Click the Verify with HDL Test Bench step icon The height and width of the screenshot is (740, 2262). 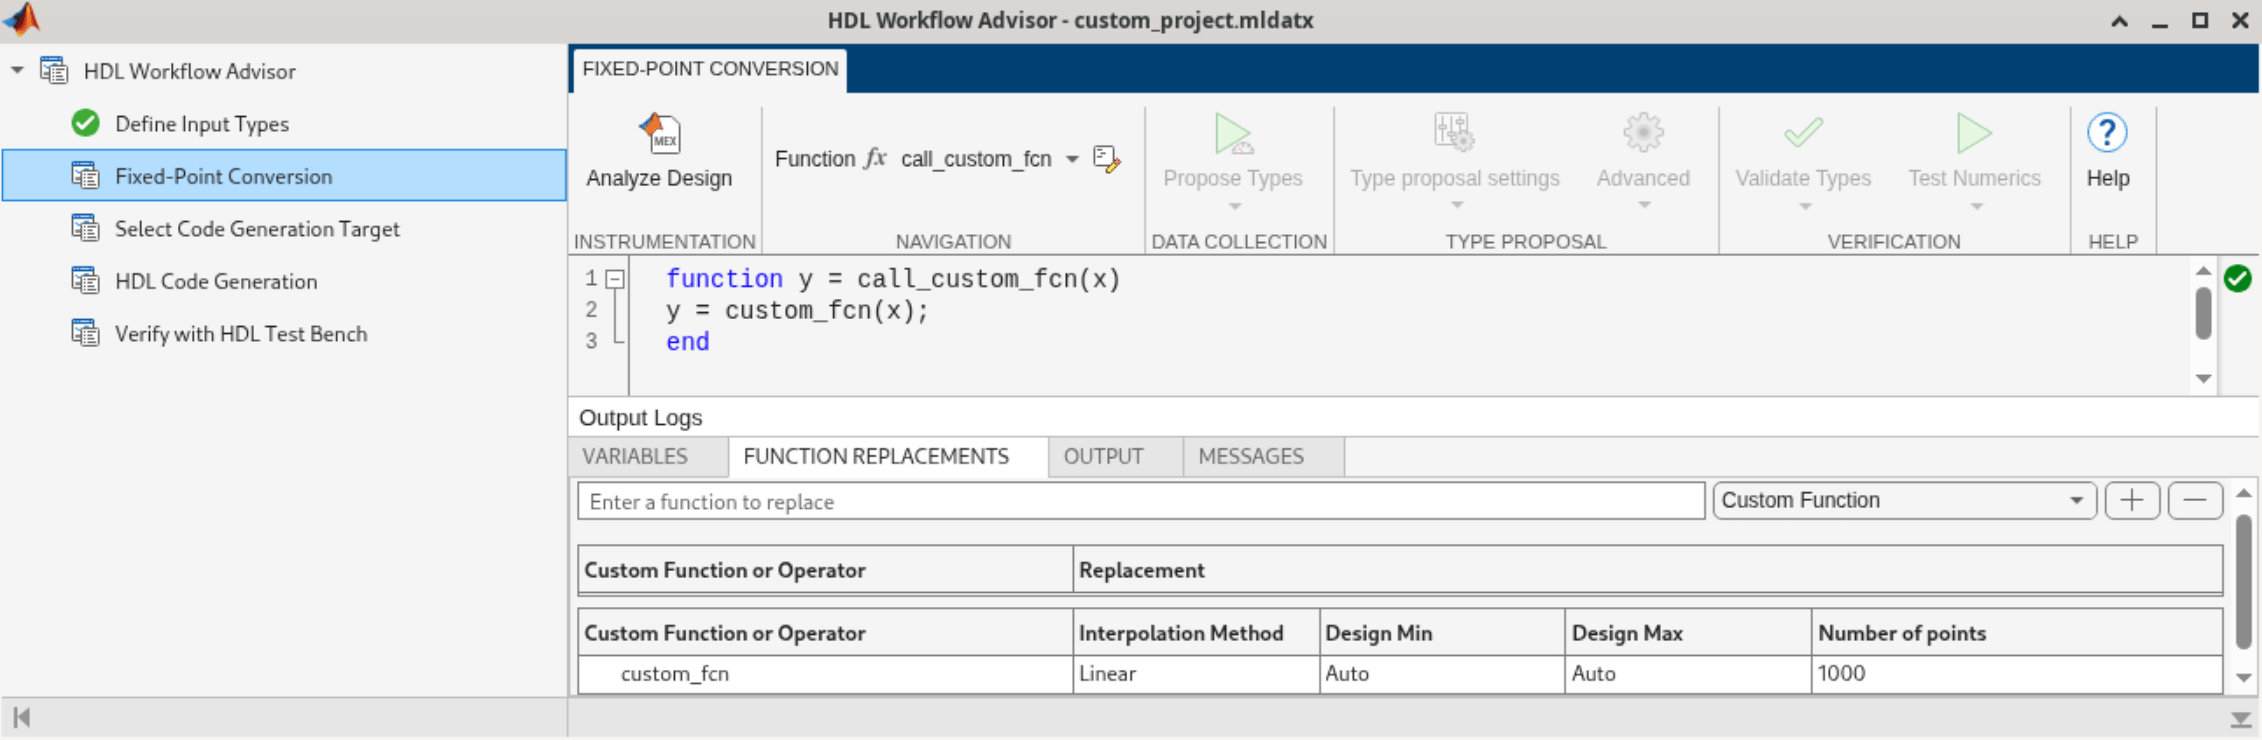tap(86, 333)
